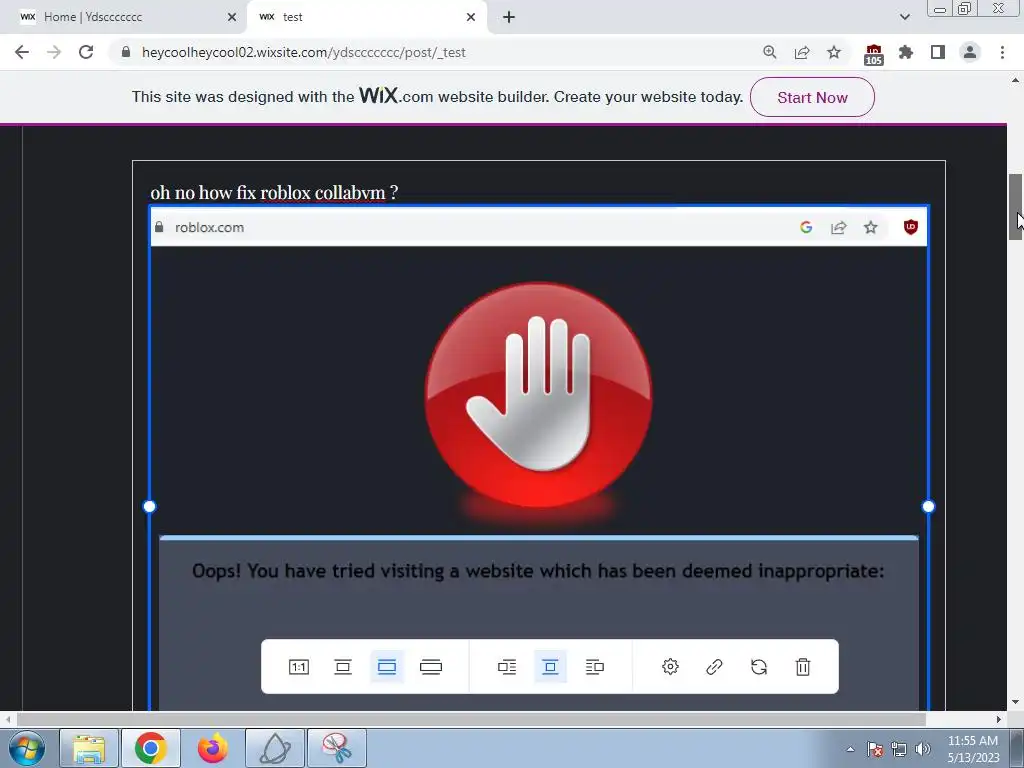Replace the image
The image size is (1024, 768).
pyautogui.click(x=759, y=667)
